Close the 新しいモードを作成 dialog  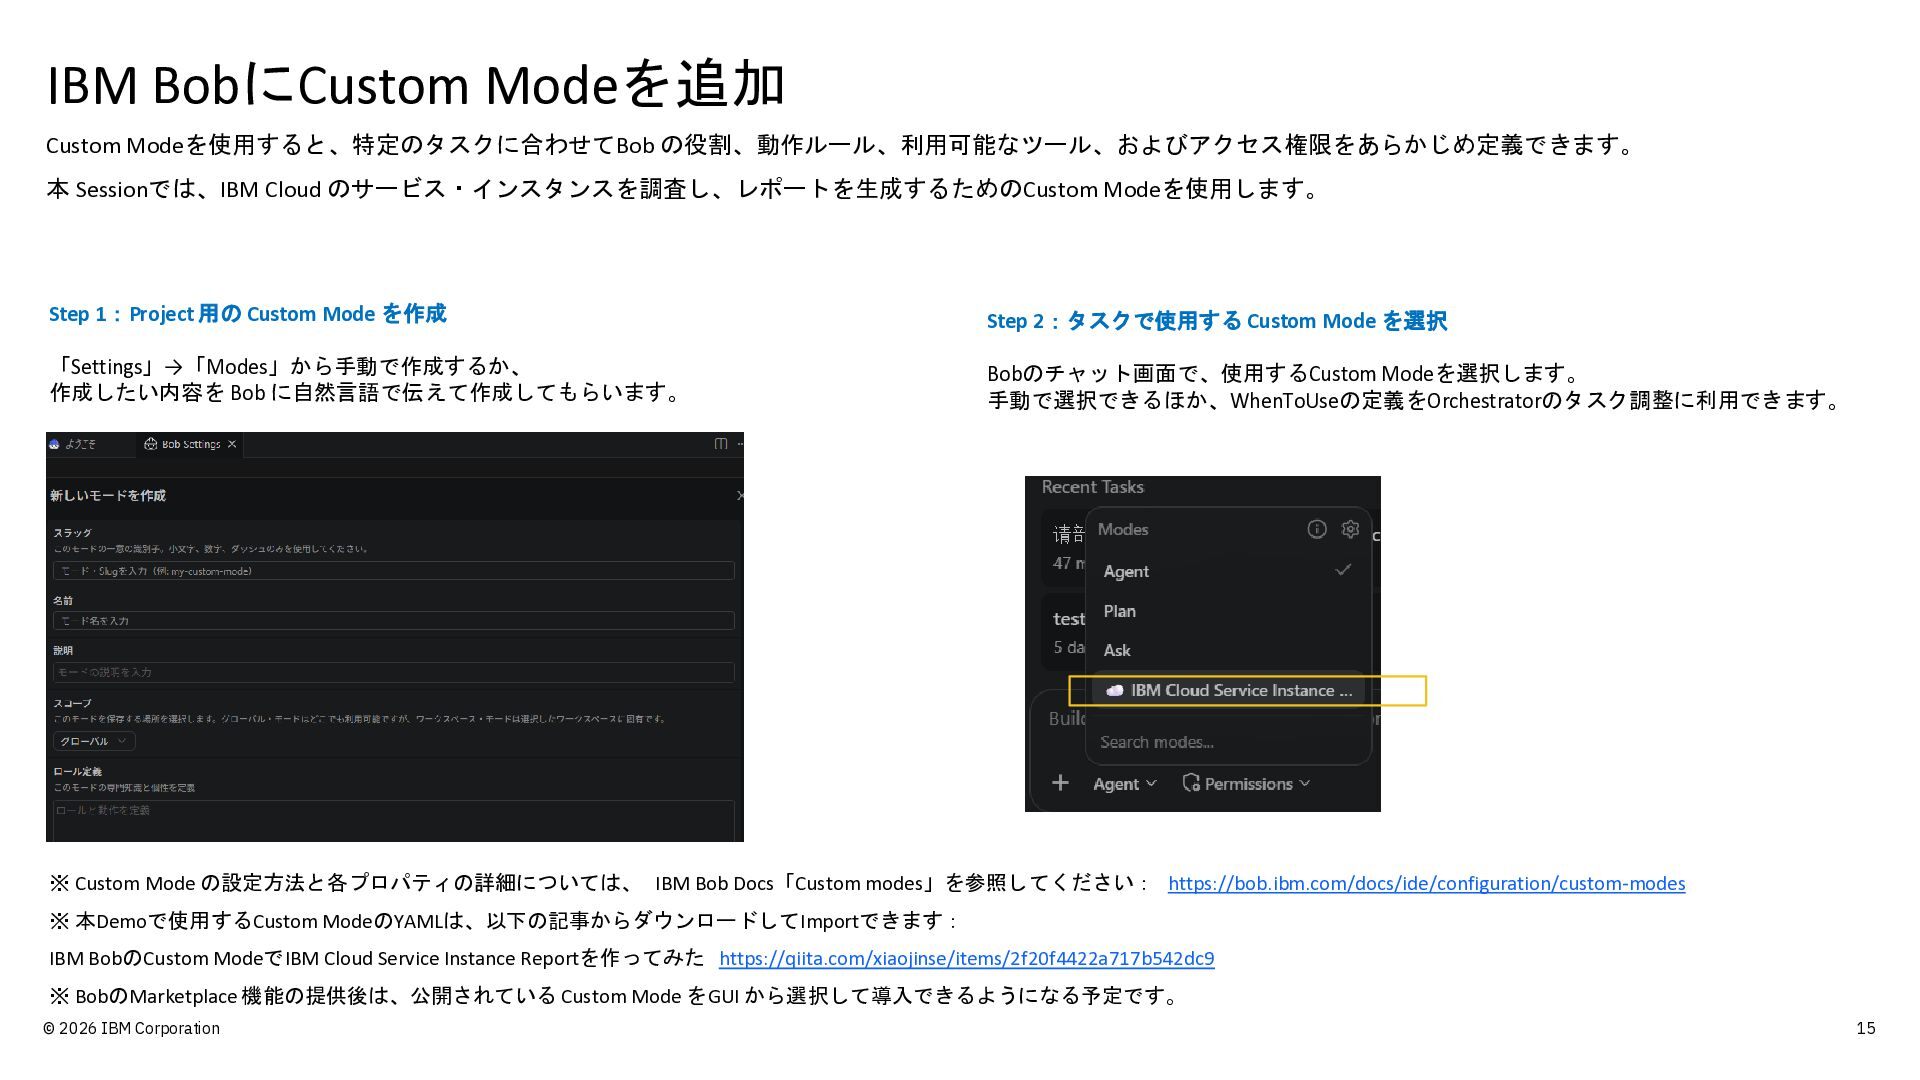[740, 495]
